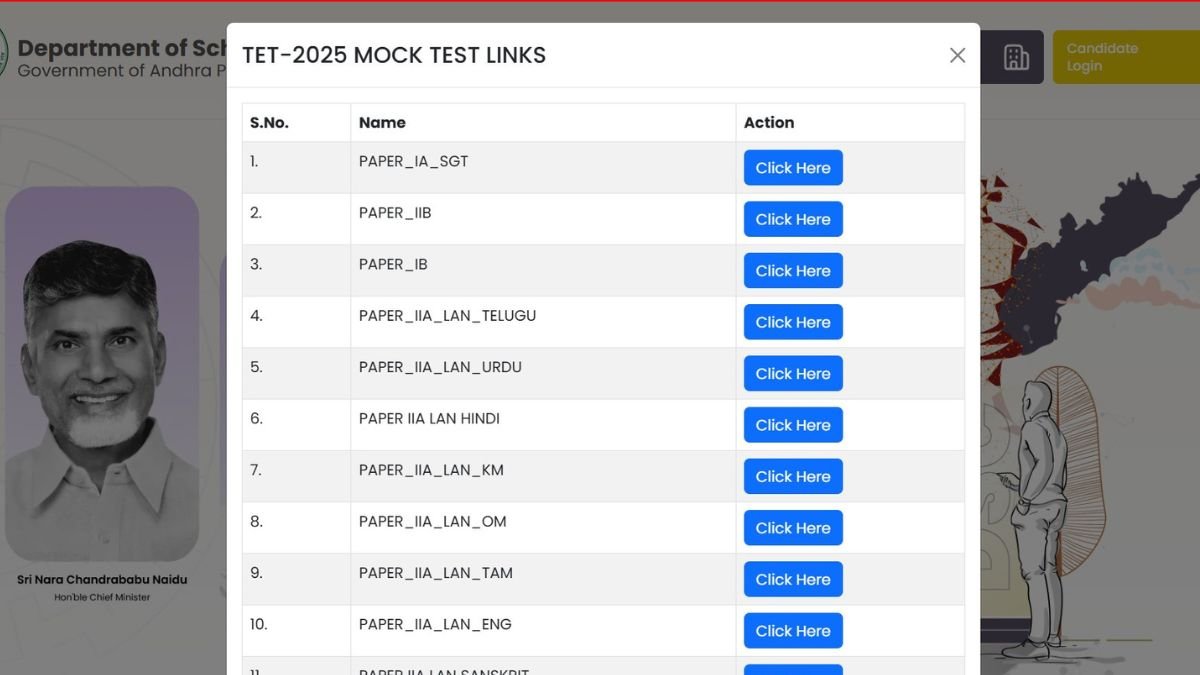This screenshot has width=1200, height=675.
Task: Open the PAPER_IIA_LAN_TAM mock test link
Action: [x=792, y=579]
